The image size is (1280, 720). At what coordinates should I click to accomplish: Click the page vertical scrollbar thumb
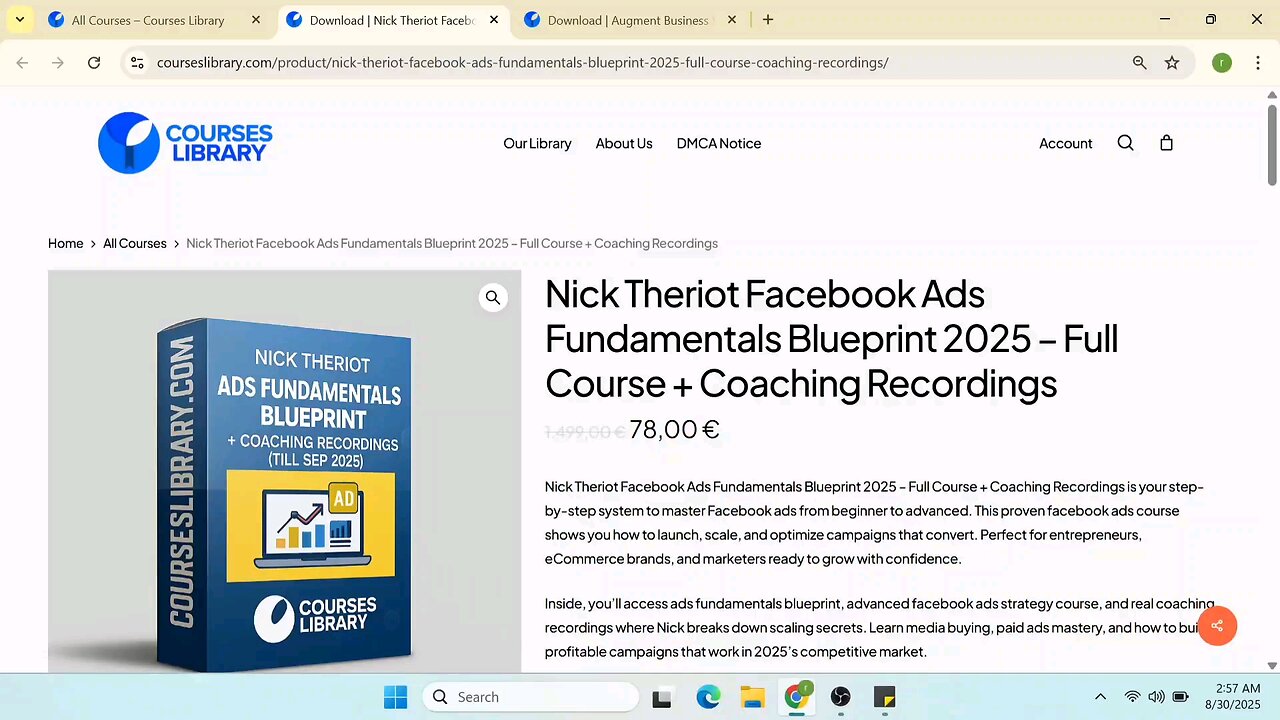pyautogui.click(x=1272, y=145)
